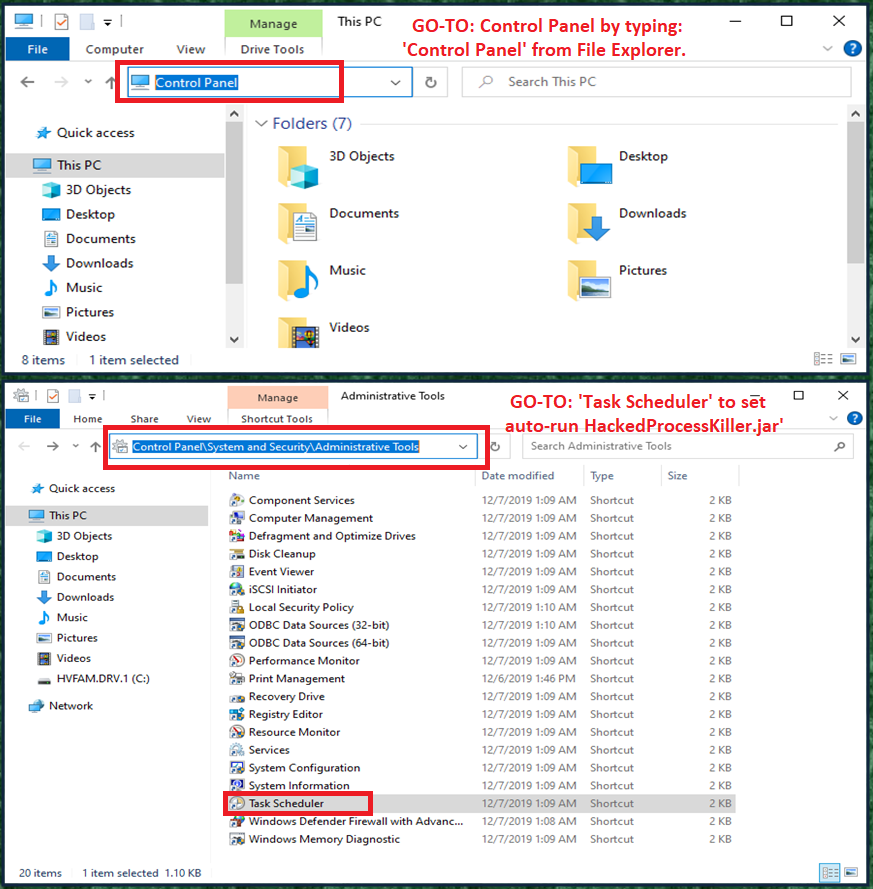Open recent locations dropdown in This PC
This screenshot has width=873, height=889.
[x=88, y=82]
